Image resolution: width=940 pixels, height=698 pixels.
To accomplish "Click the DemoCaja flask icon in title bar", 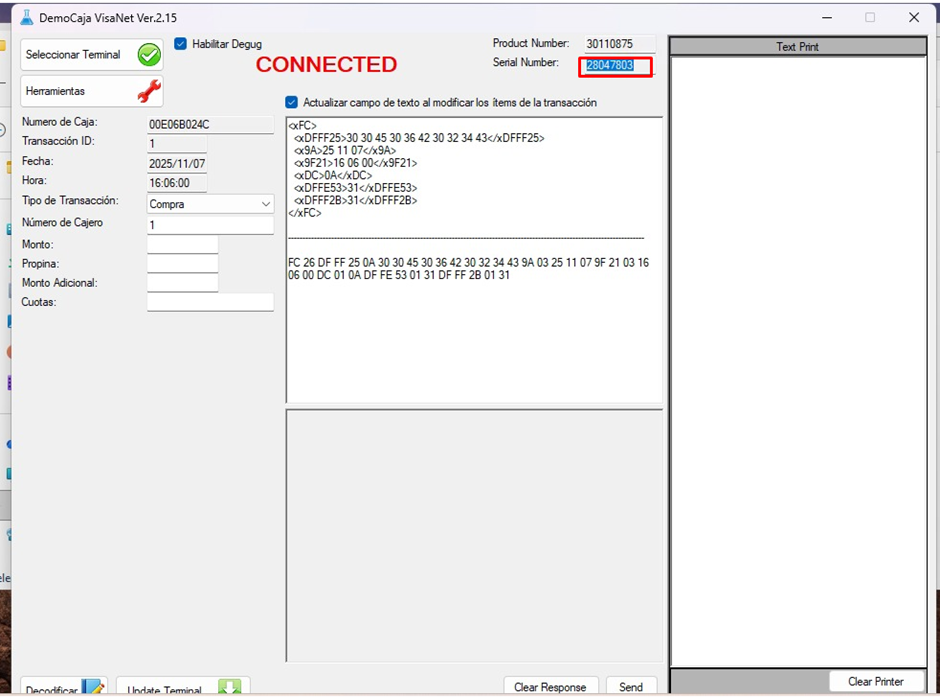I will pyautogui.click(x=27, y=18).
